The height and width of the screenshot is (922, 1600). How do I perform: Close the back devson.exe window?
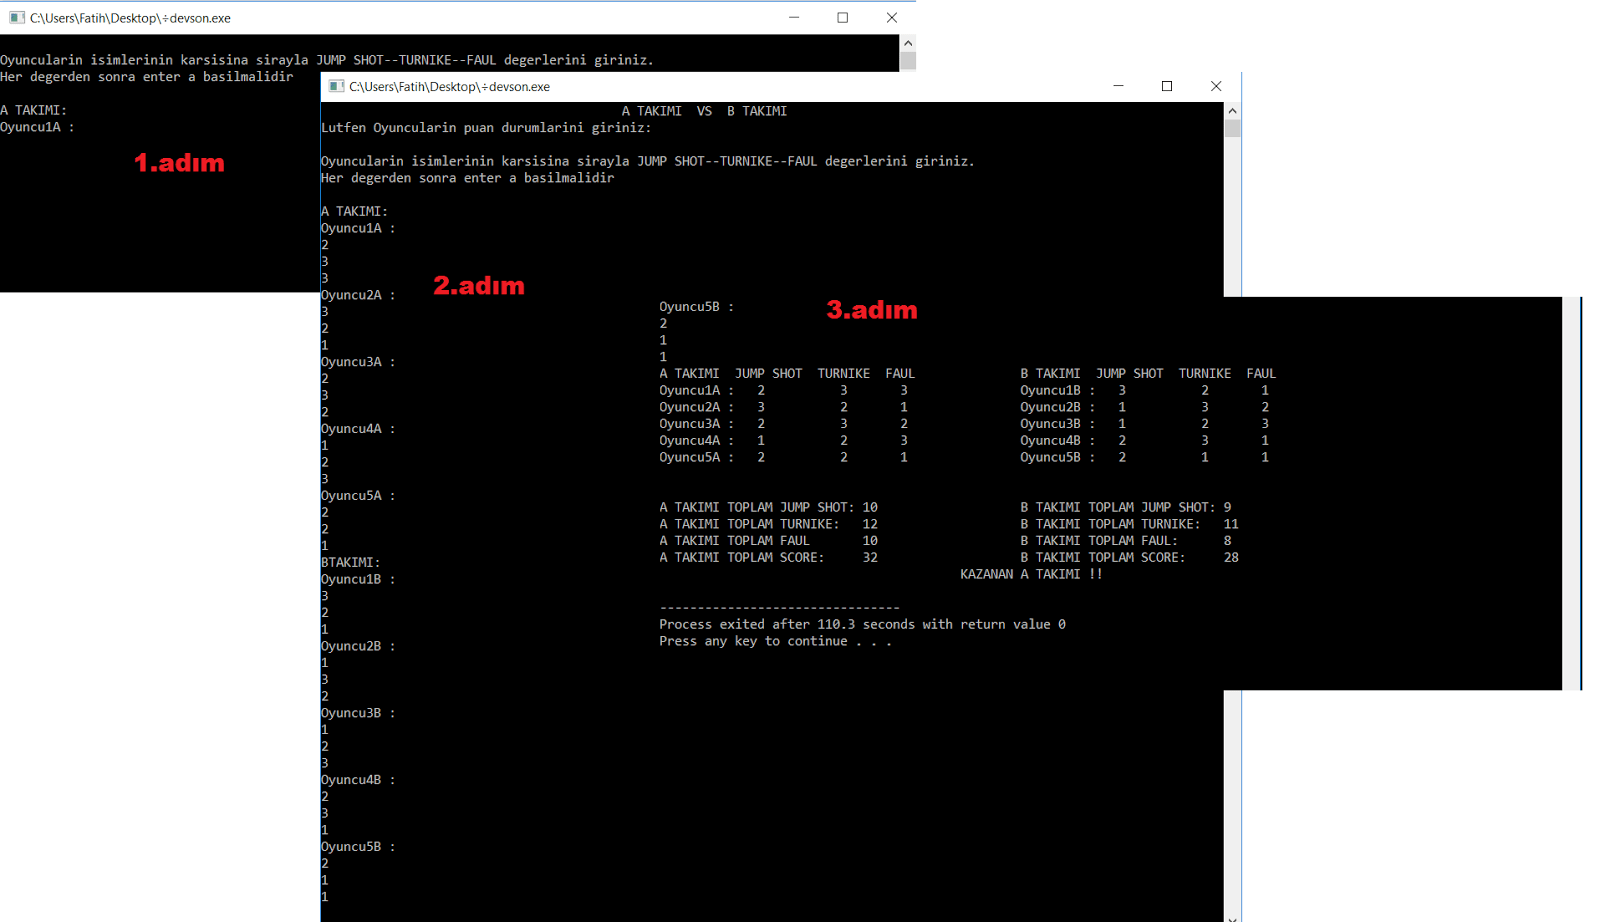(892, 18)
